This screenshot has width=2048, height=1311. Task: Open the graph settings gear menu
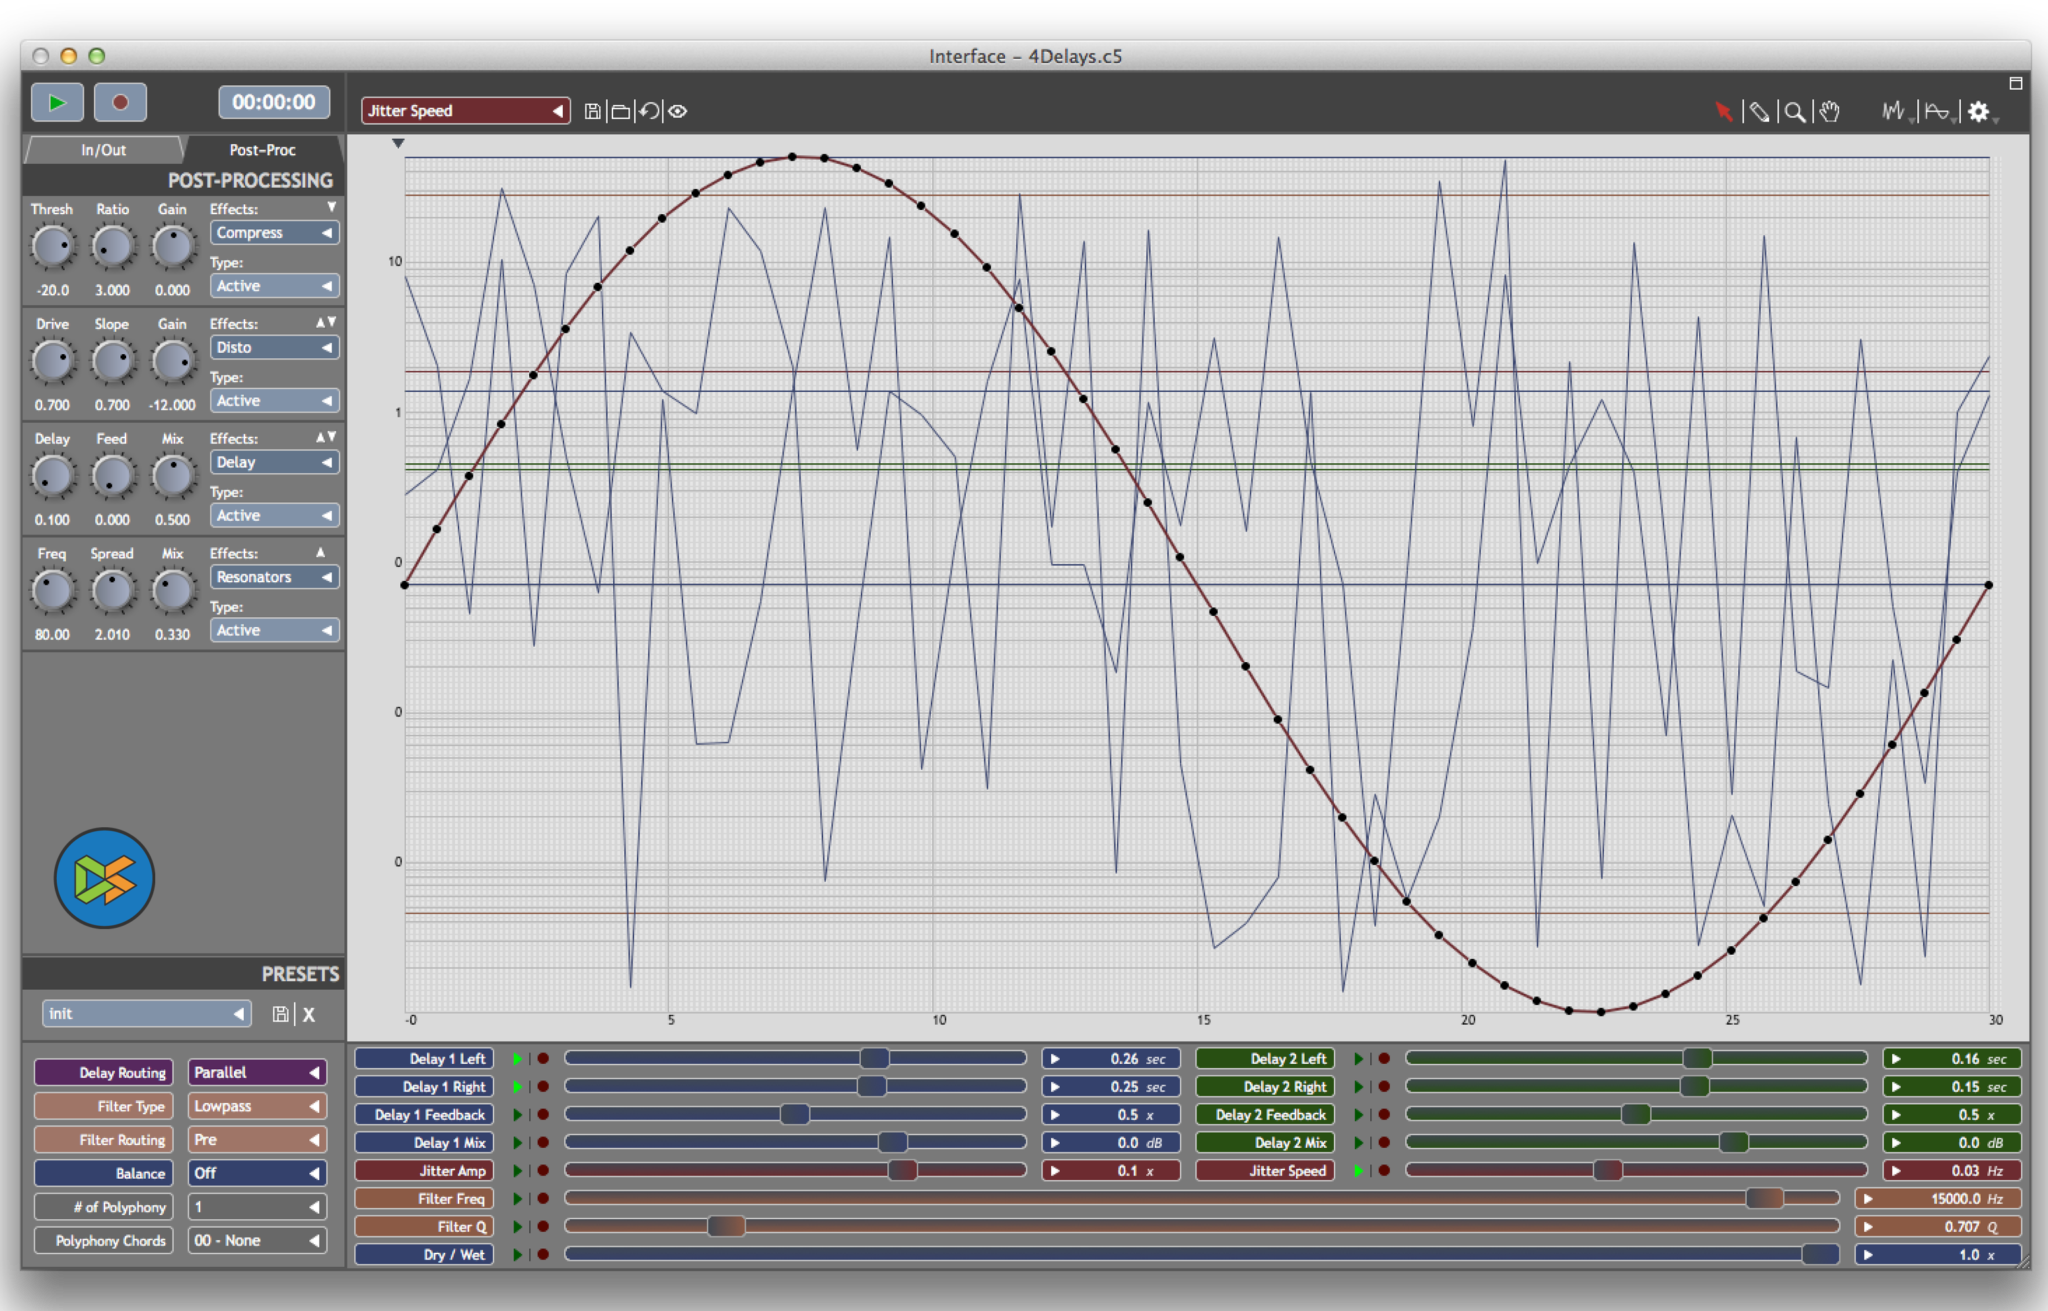tap(1979, 112)
